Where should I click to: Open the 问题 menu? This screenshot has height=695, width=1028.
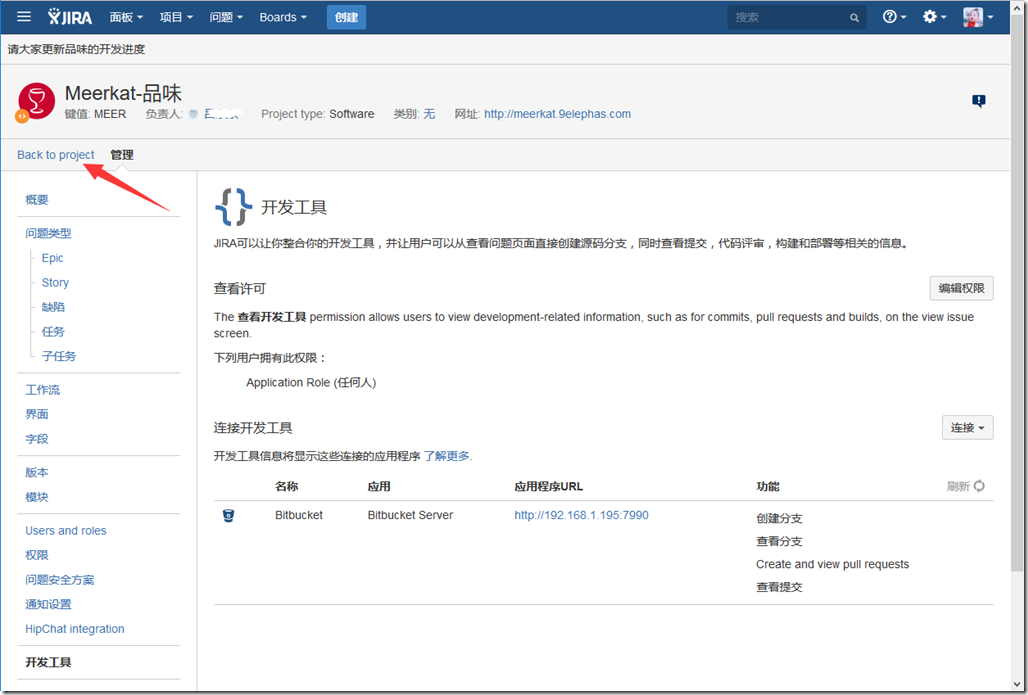click(226, 17)
